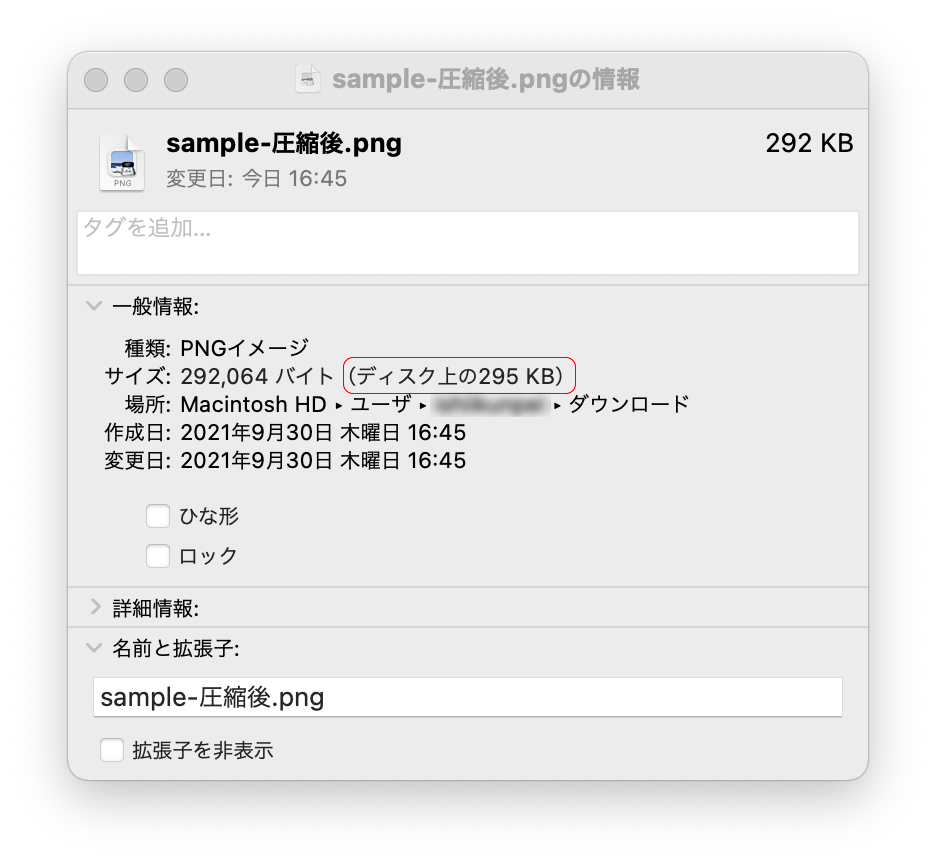Close the info window with left button
The height and width of the screenshot is (864, 936).
(96, 80)
